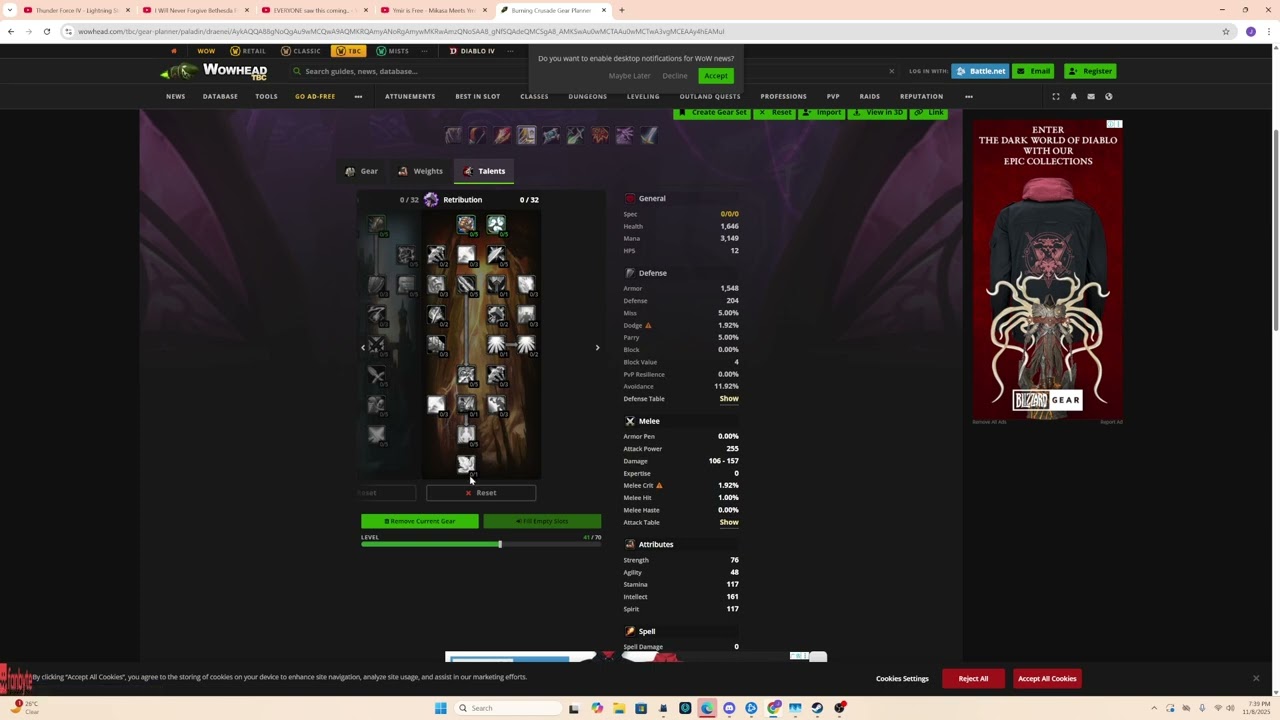Viewport: 1280px width, 720px height.
Task: Switch to Mists version
Action: pos(393,51)
